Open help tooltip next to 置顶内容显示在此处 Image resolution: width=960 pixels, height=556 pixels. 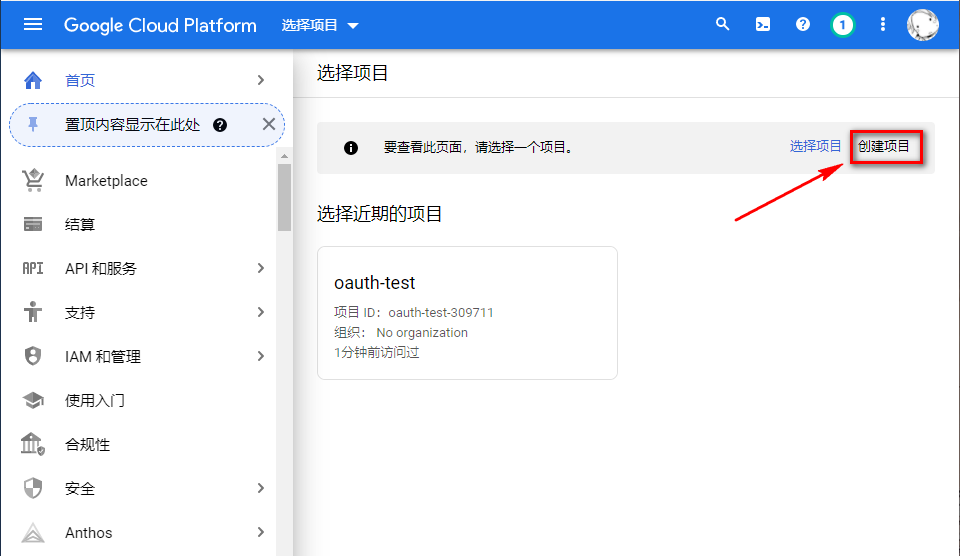220,125
